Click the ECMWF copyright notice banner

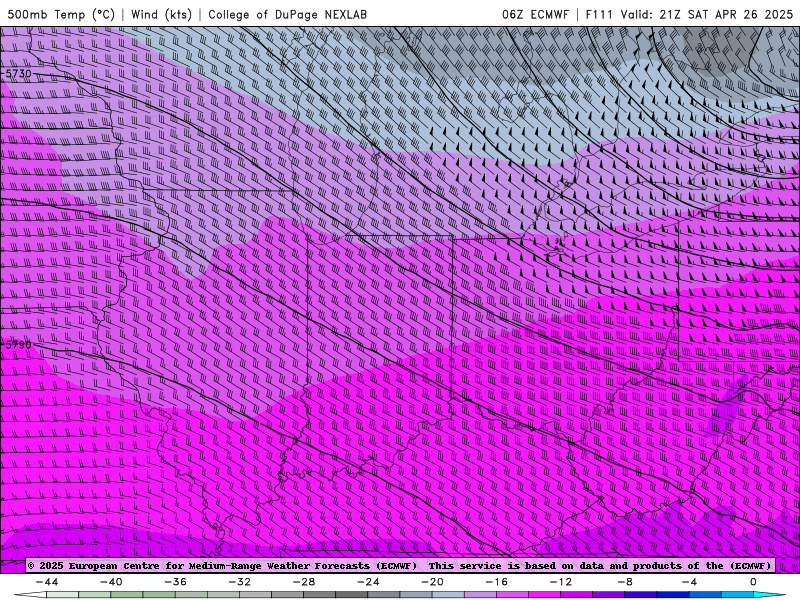coord(400,565)
